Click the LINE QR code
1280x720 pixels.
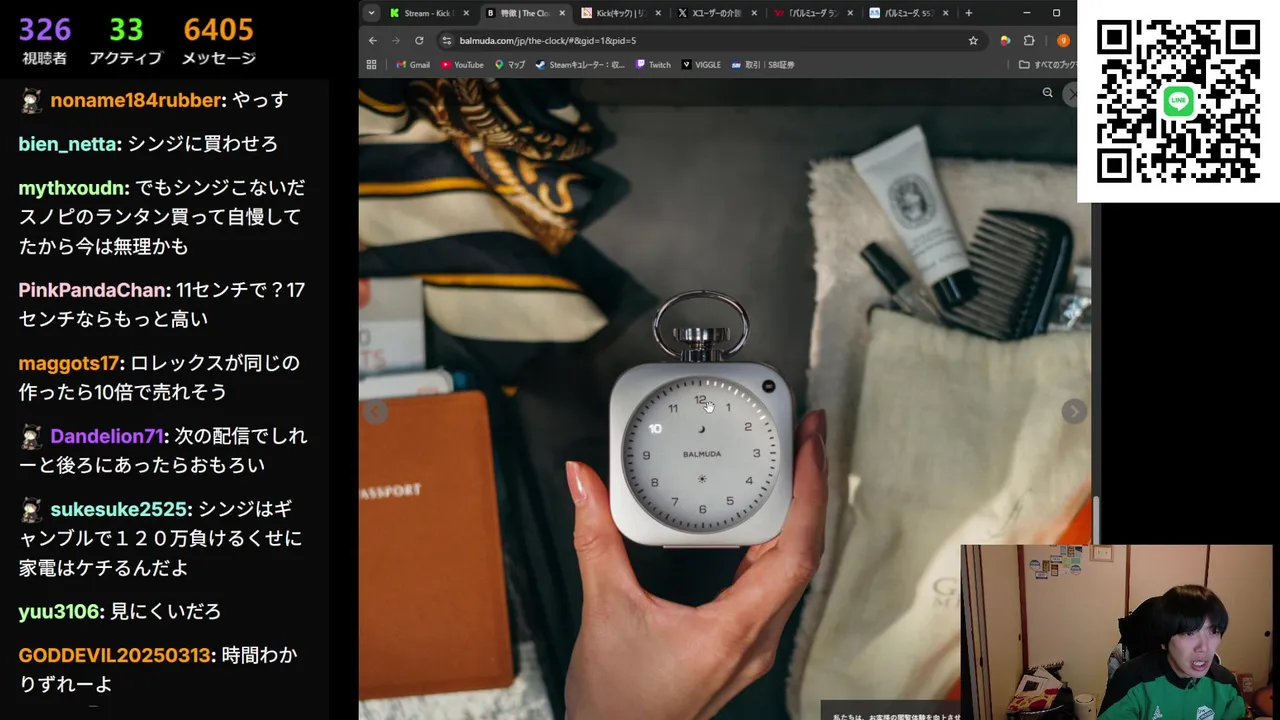tap(1178, 101)
